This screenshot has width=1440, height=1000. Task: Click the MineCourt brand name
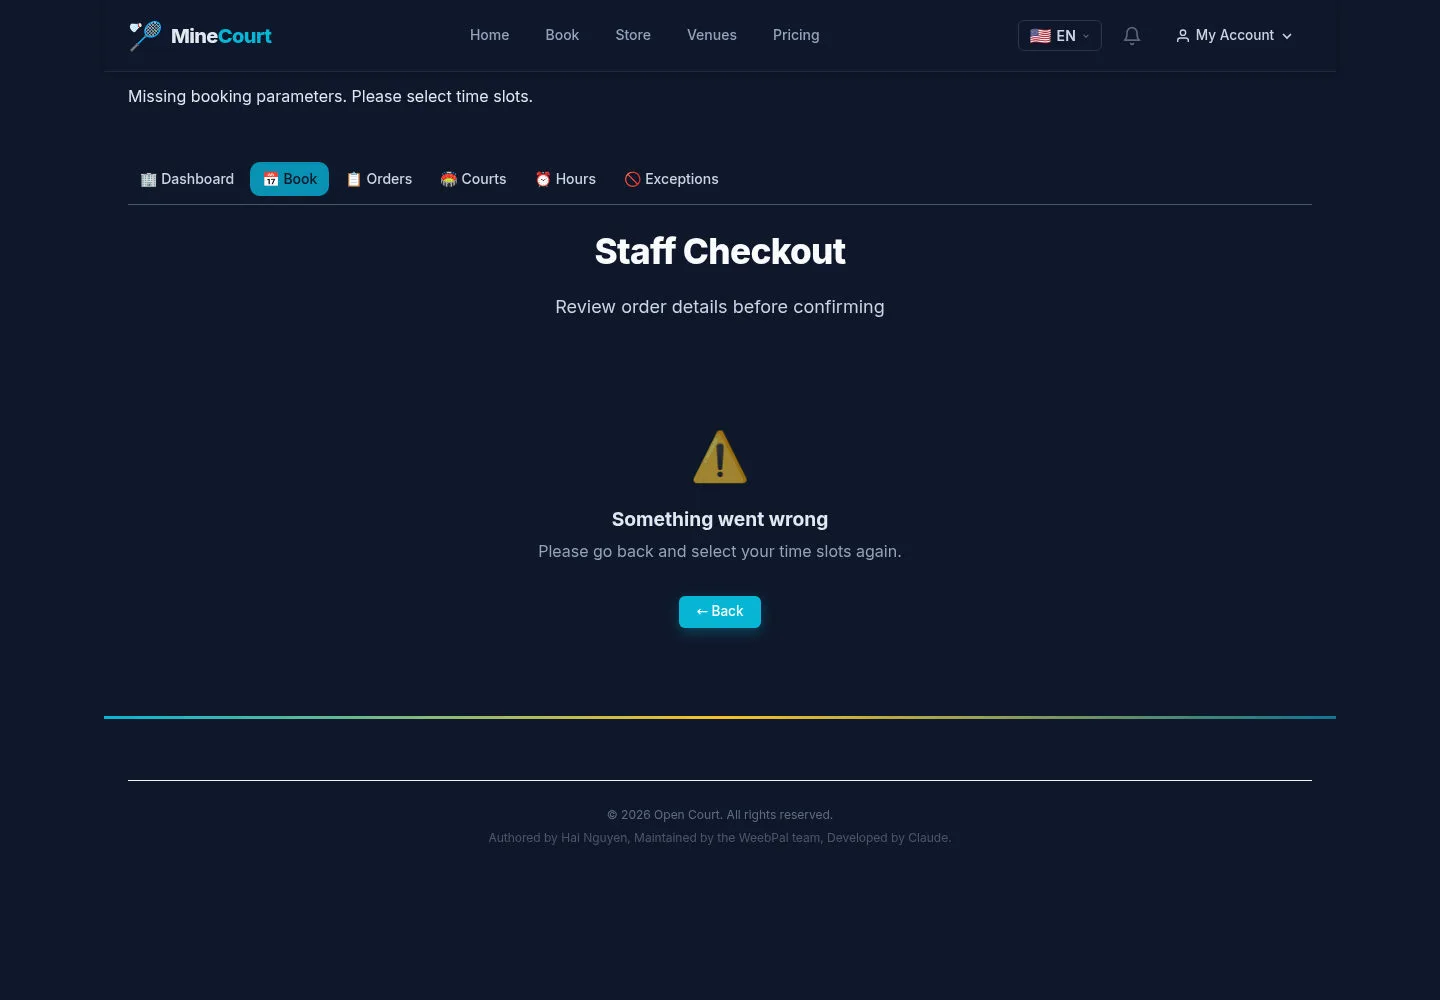tap(221, 36)
